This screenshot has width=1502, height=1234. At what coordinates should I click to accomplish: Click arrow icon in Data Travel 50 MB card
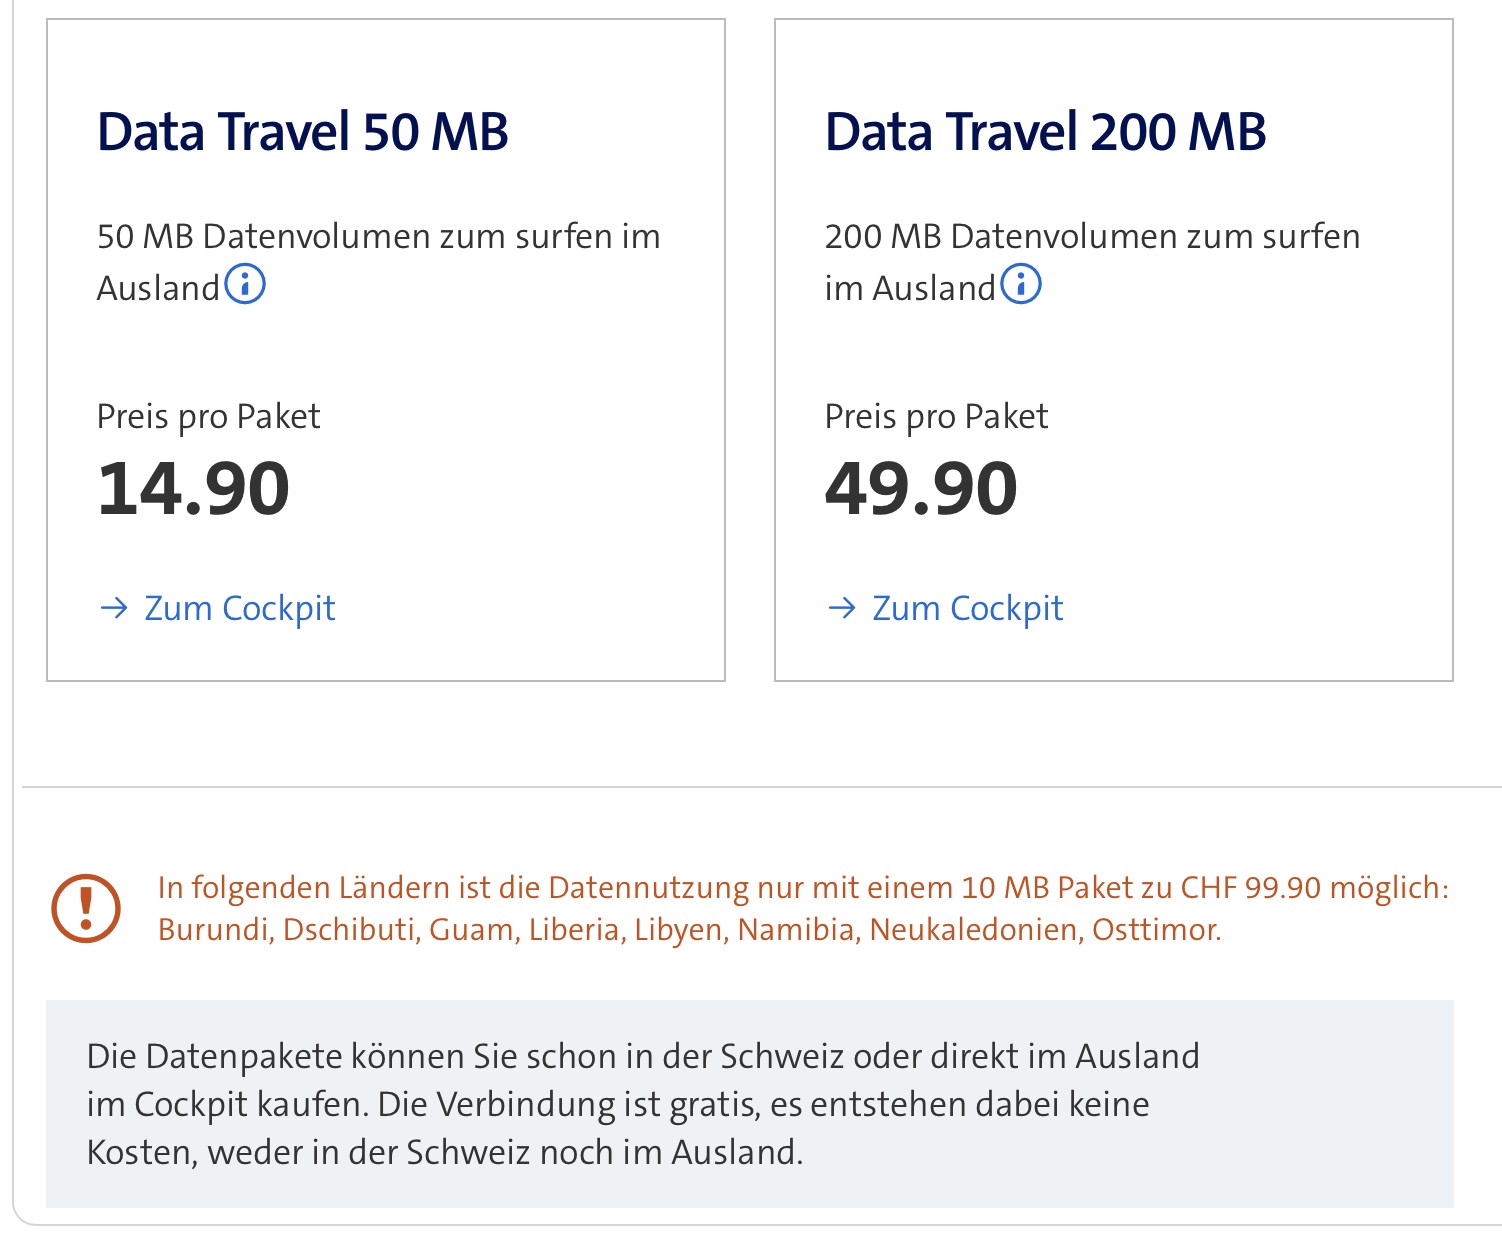point(114,608)
